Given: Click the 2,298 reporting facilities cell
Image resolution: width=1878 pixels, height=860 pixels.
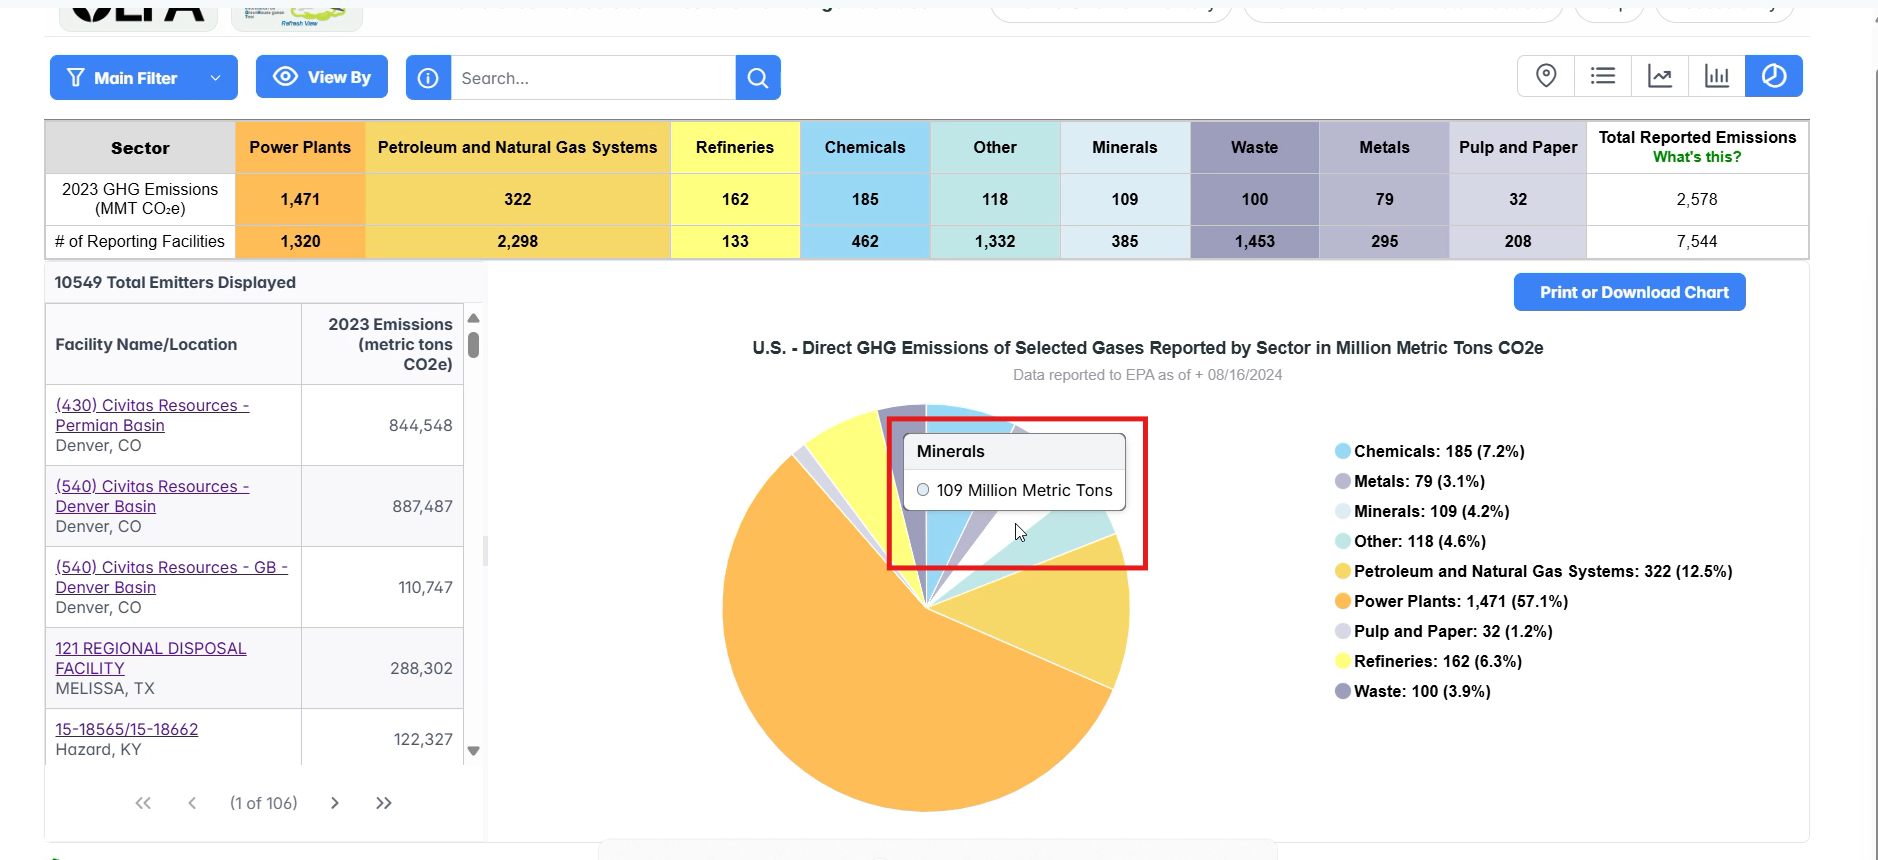Looking at the screenshot, I should [x=518, y=241].
